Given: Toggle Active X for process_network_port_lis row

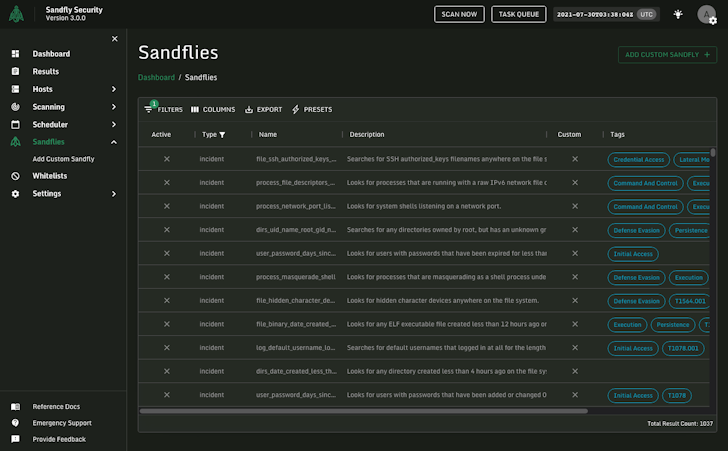Looking at the screenshot, I should point(167,206).
